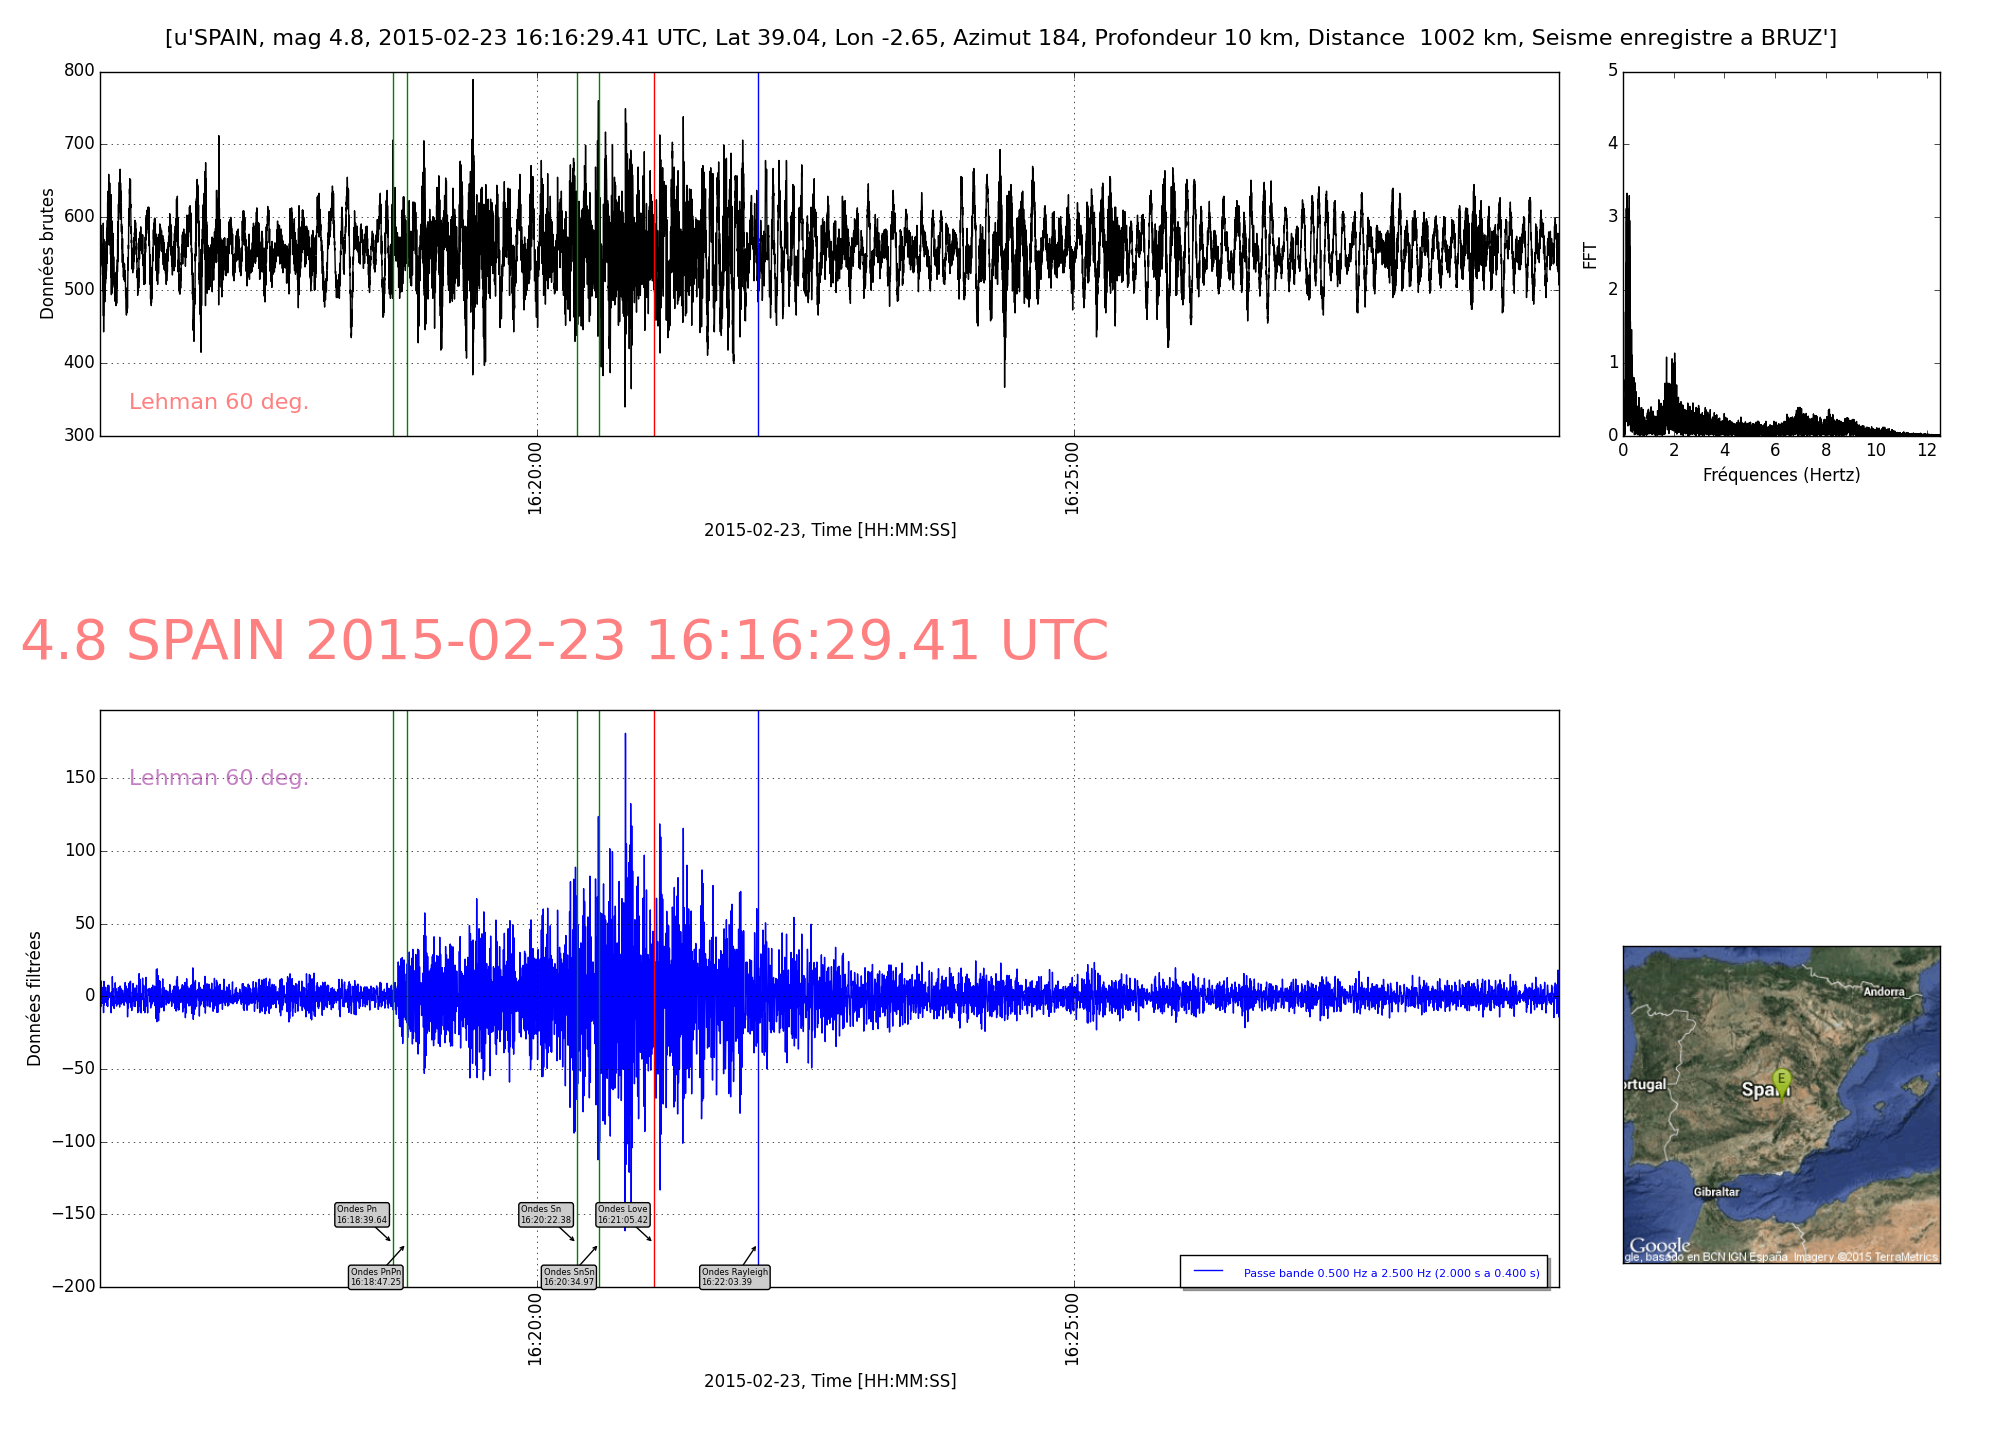Viewport: 2000px width, 1430px height.
Task: Click the blue legend line sample
Action: (x=1209, y=1271)
